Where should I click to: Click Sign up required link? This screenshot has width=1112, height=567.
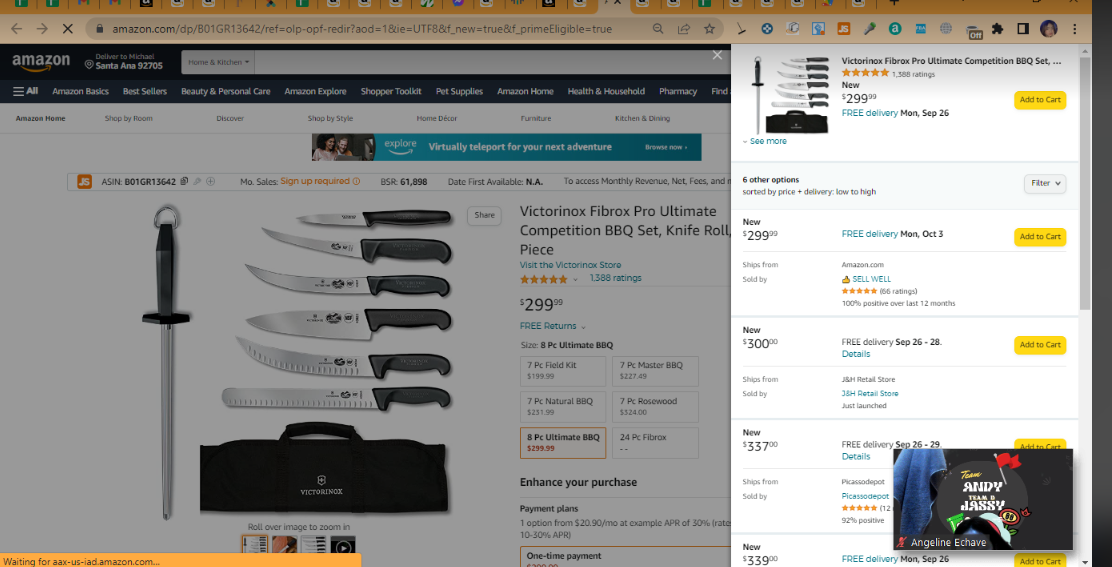(x=320, y=181)
